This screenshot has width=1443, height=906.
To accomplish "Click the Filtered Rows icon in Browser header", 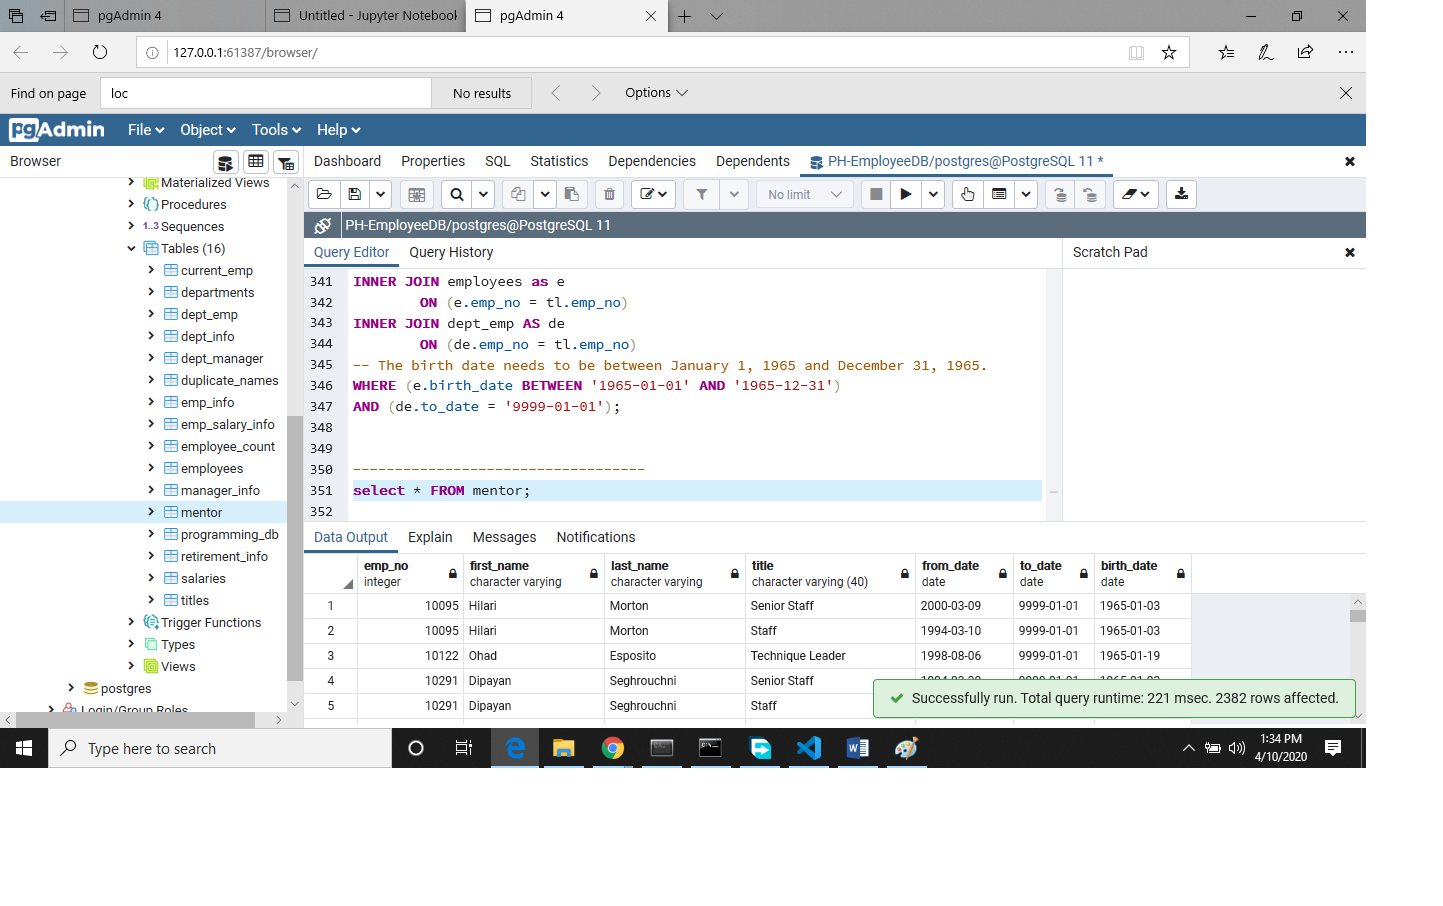I will [286, 162].
